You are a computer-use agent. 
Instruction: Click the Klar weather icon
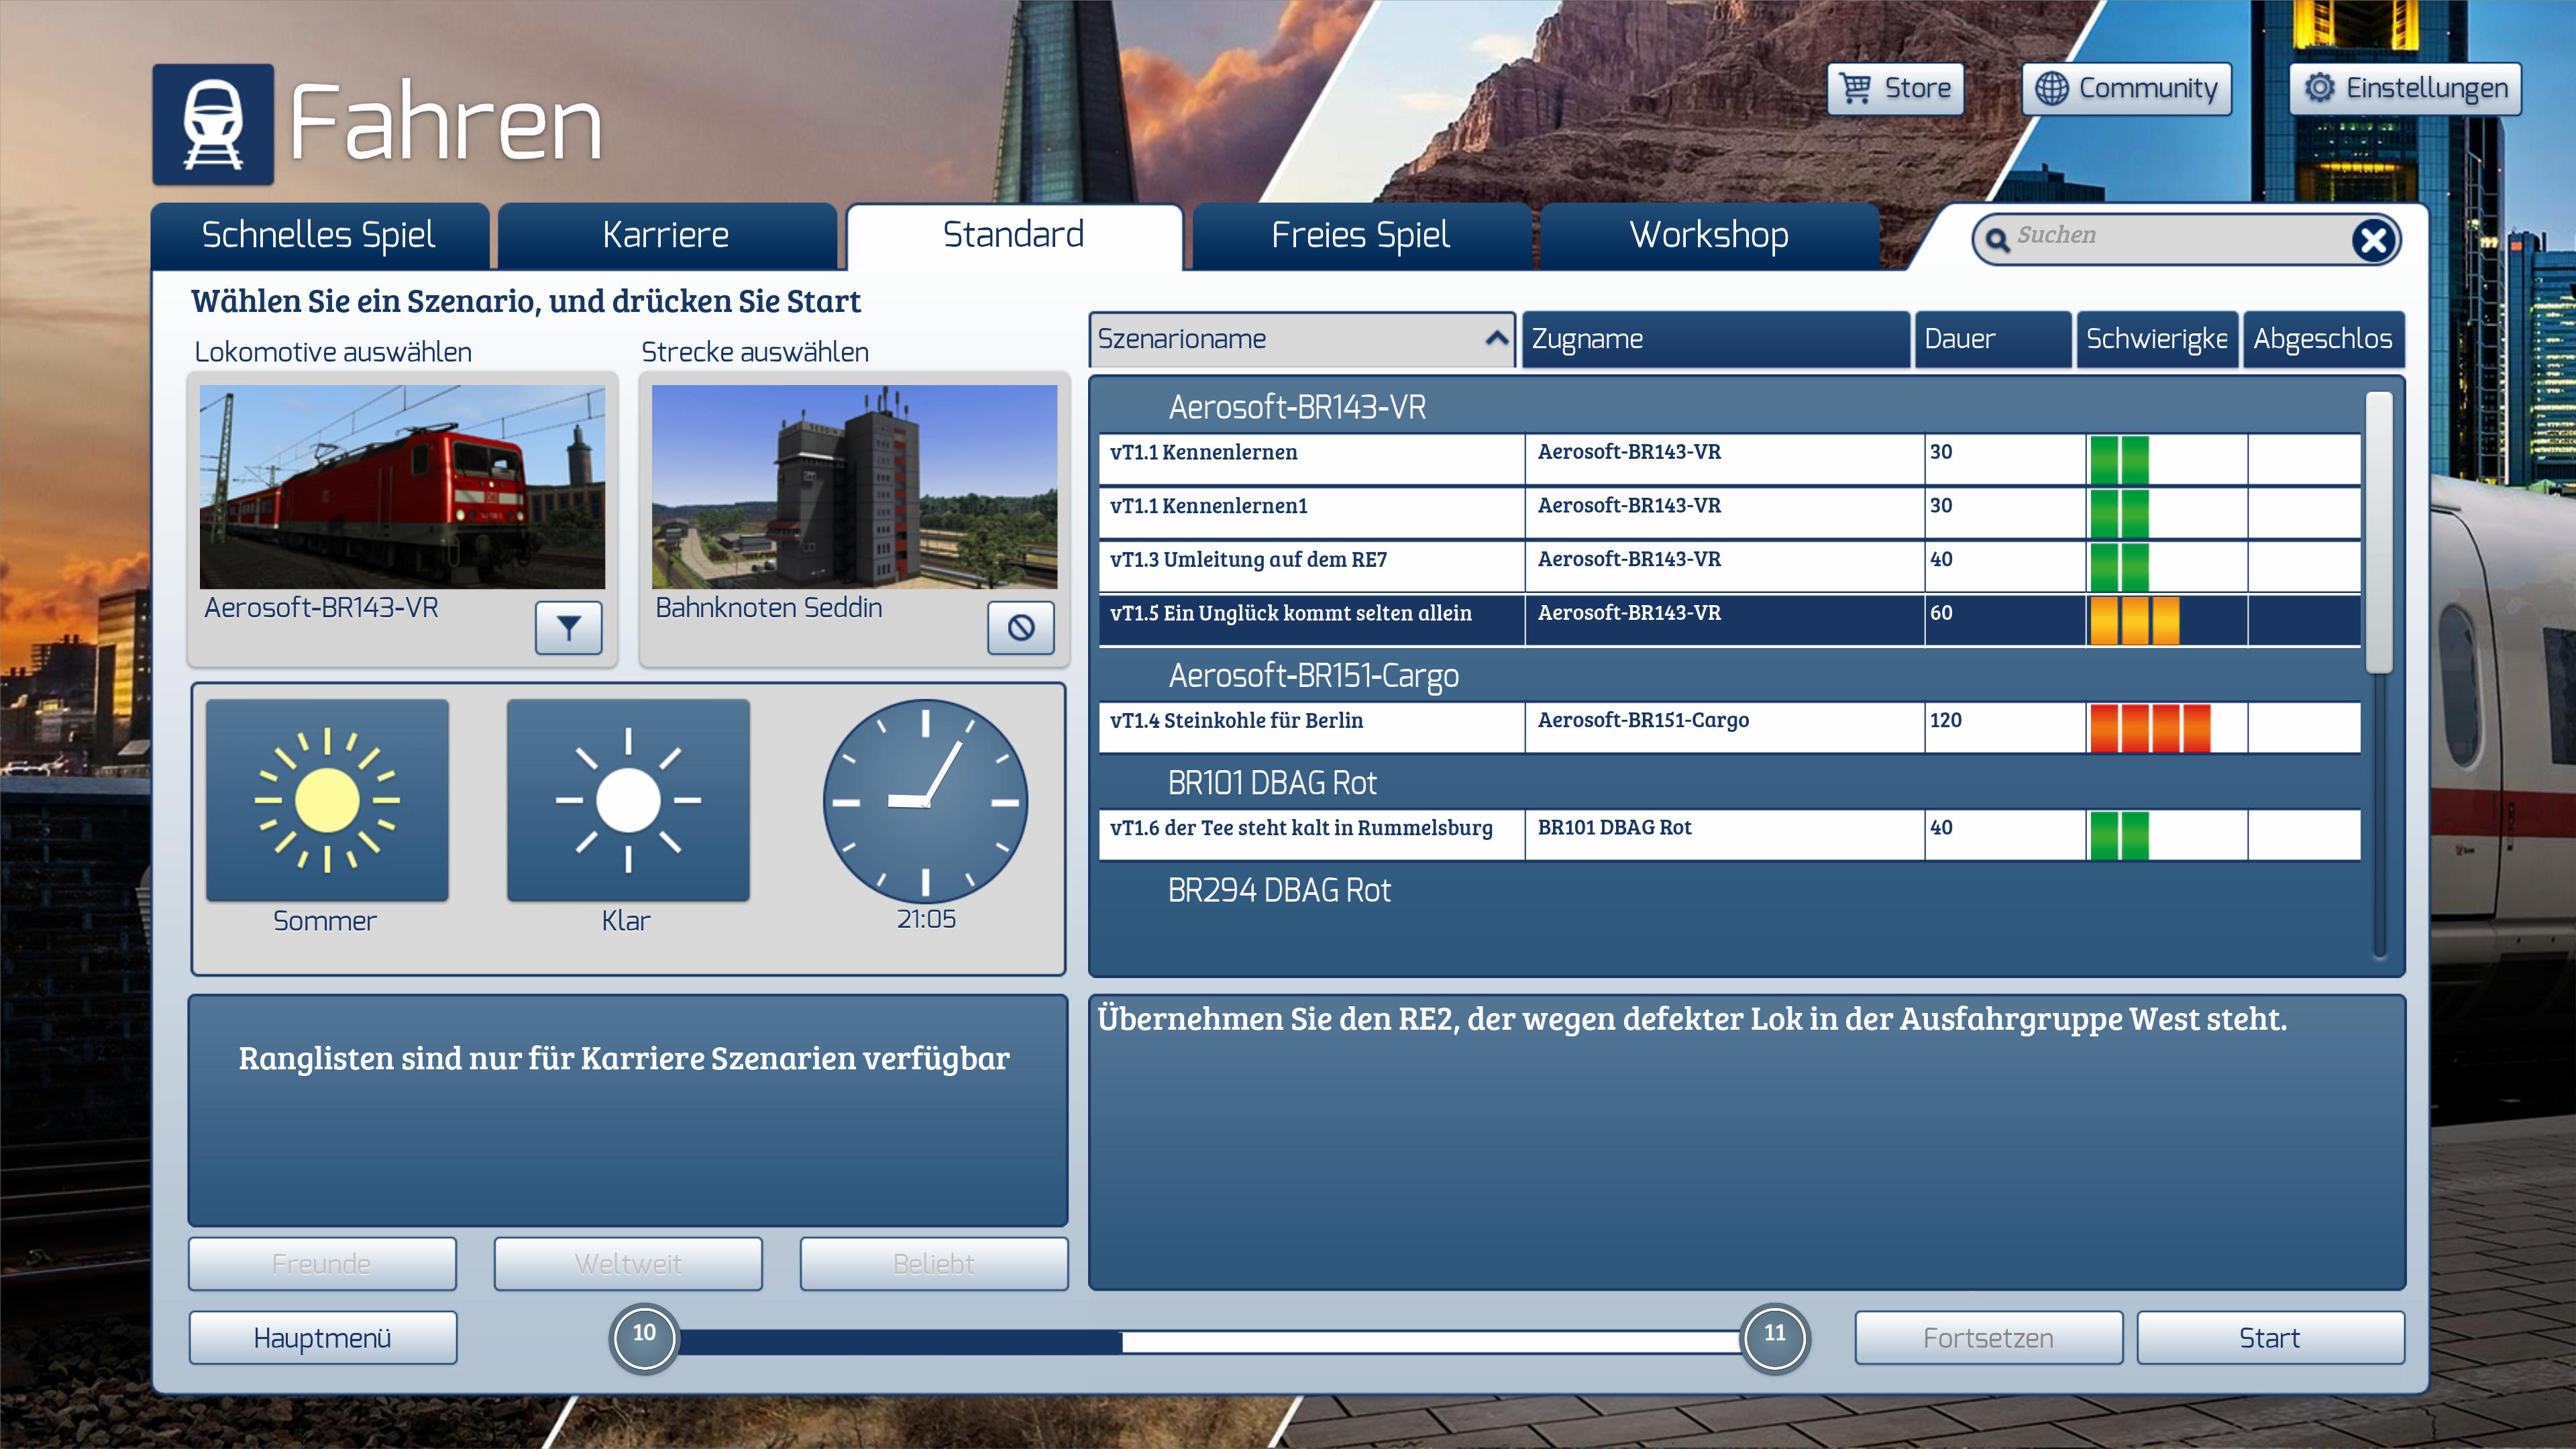click(x=628, y=800)
